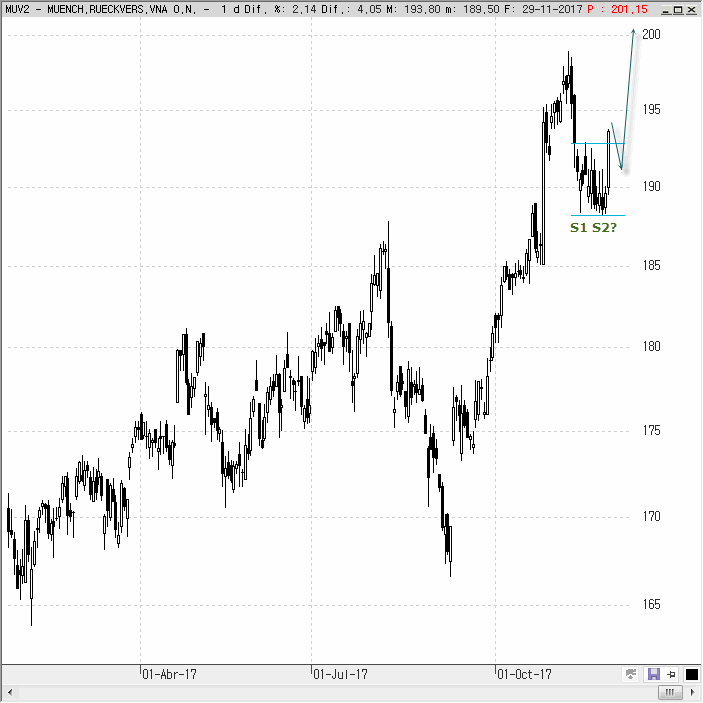Click the horizontal scrollbar thumb
Viewport: 703px width, 703px height.
670,692
